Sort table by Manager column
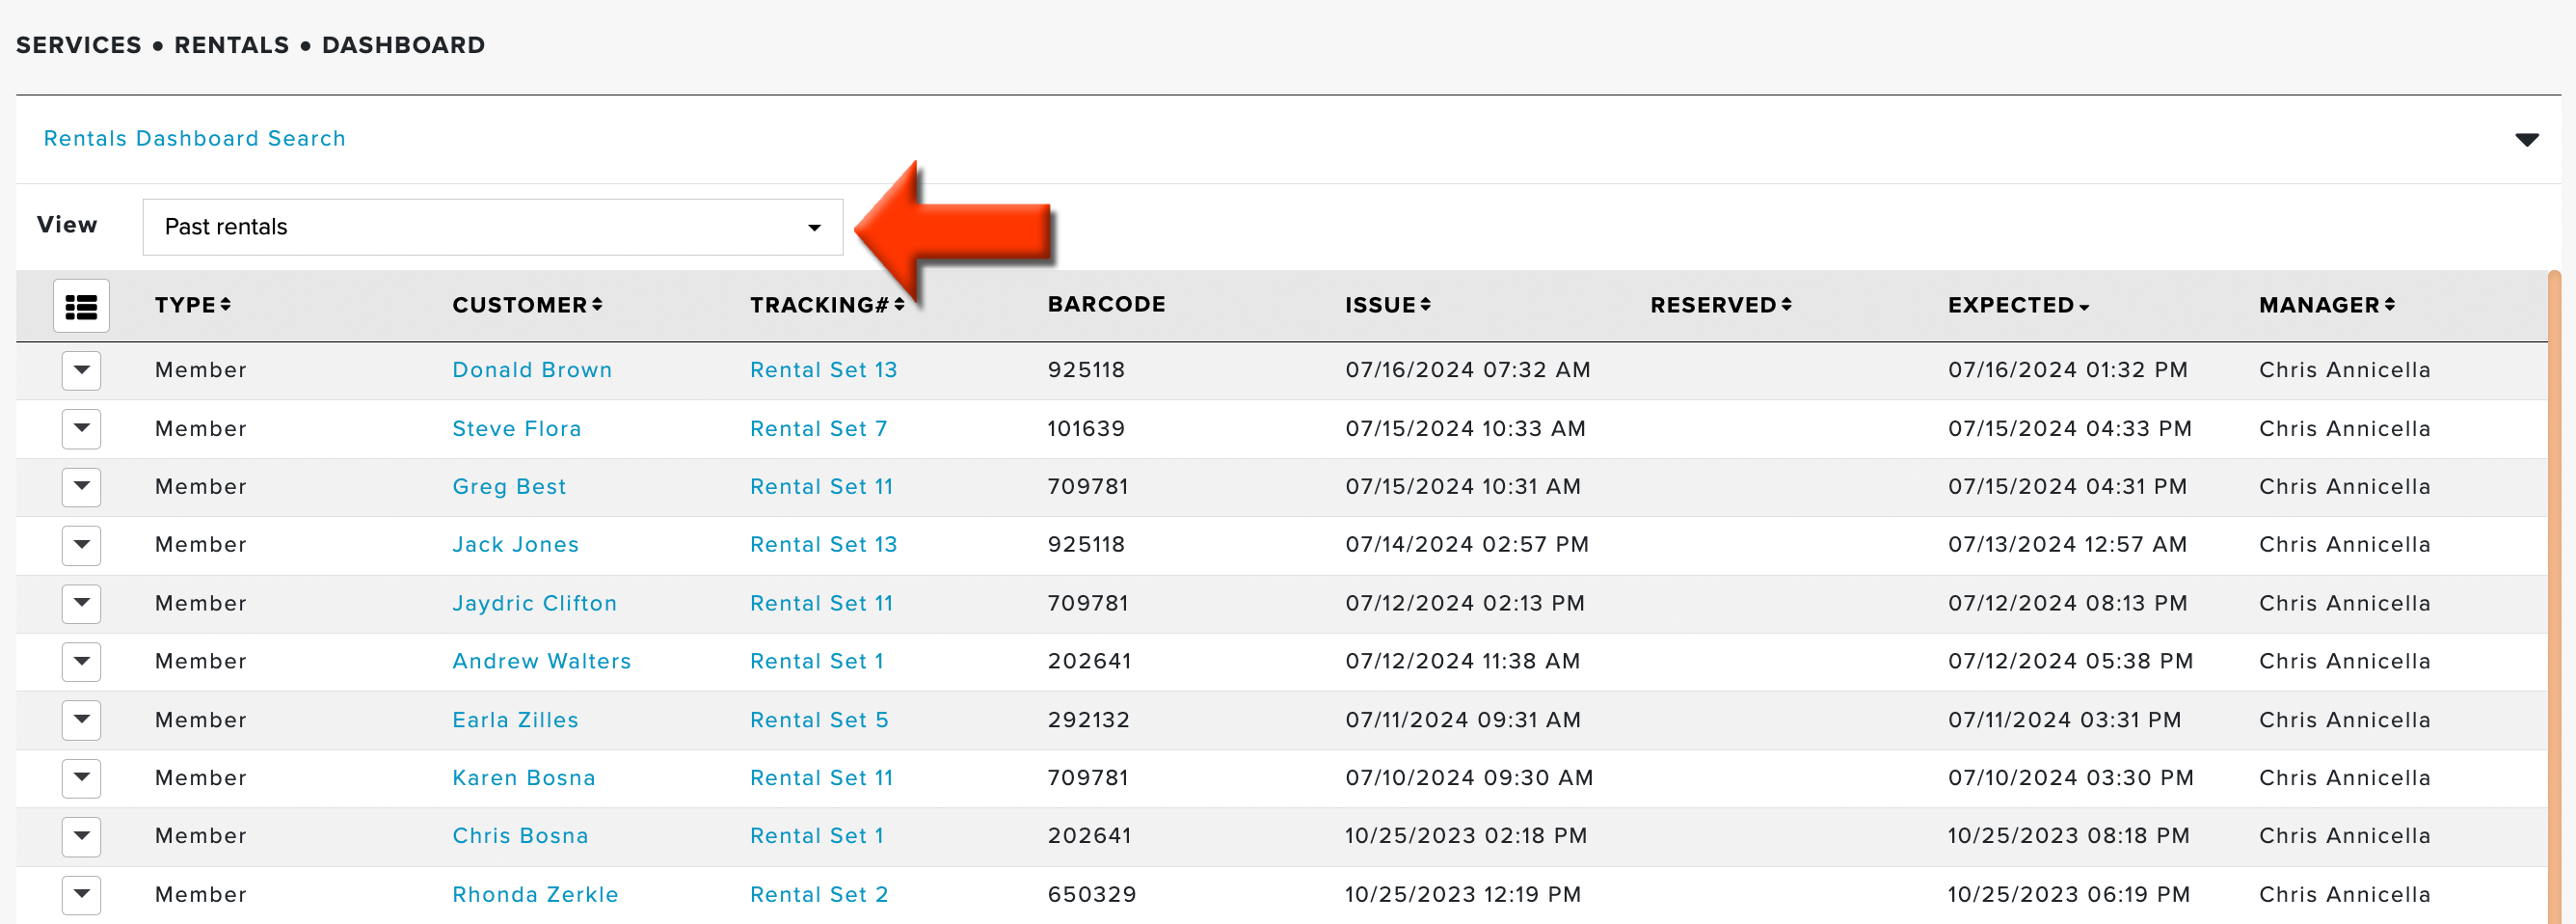Image resolution: width=2576 pixels, height=924 pixels. 2326,305
